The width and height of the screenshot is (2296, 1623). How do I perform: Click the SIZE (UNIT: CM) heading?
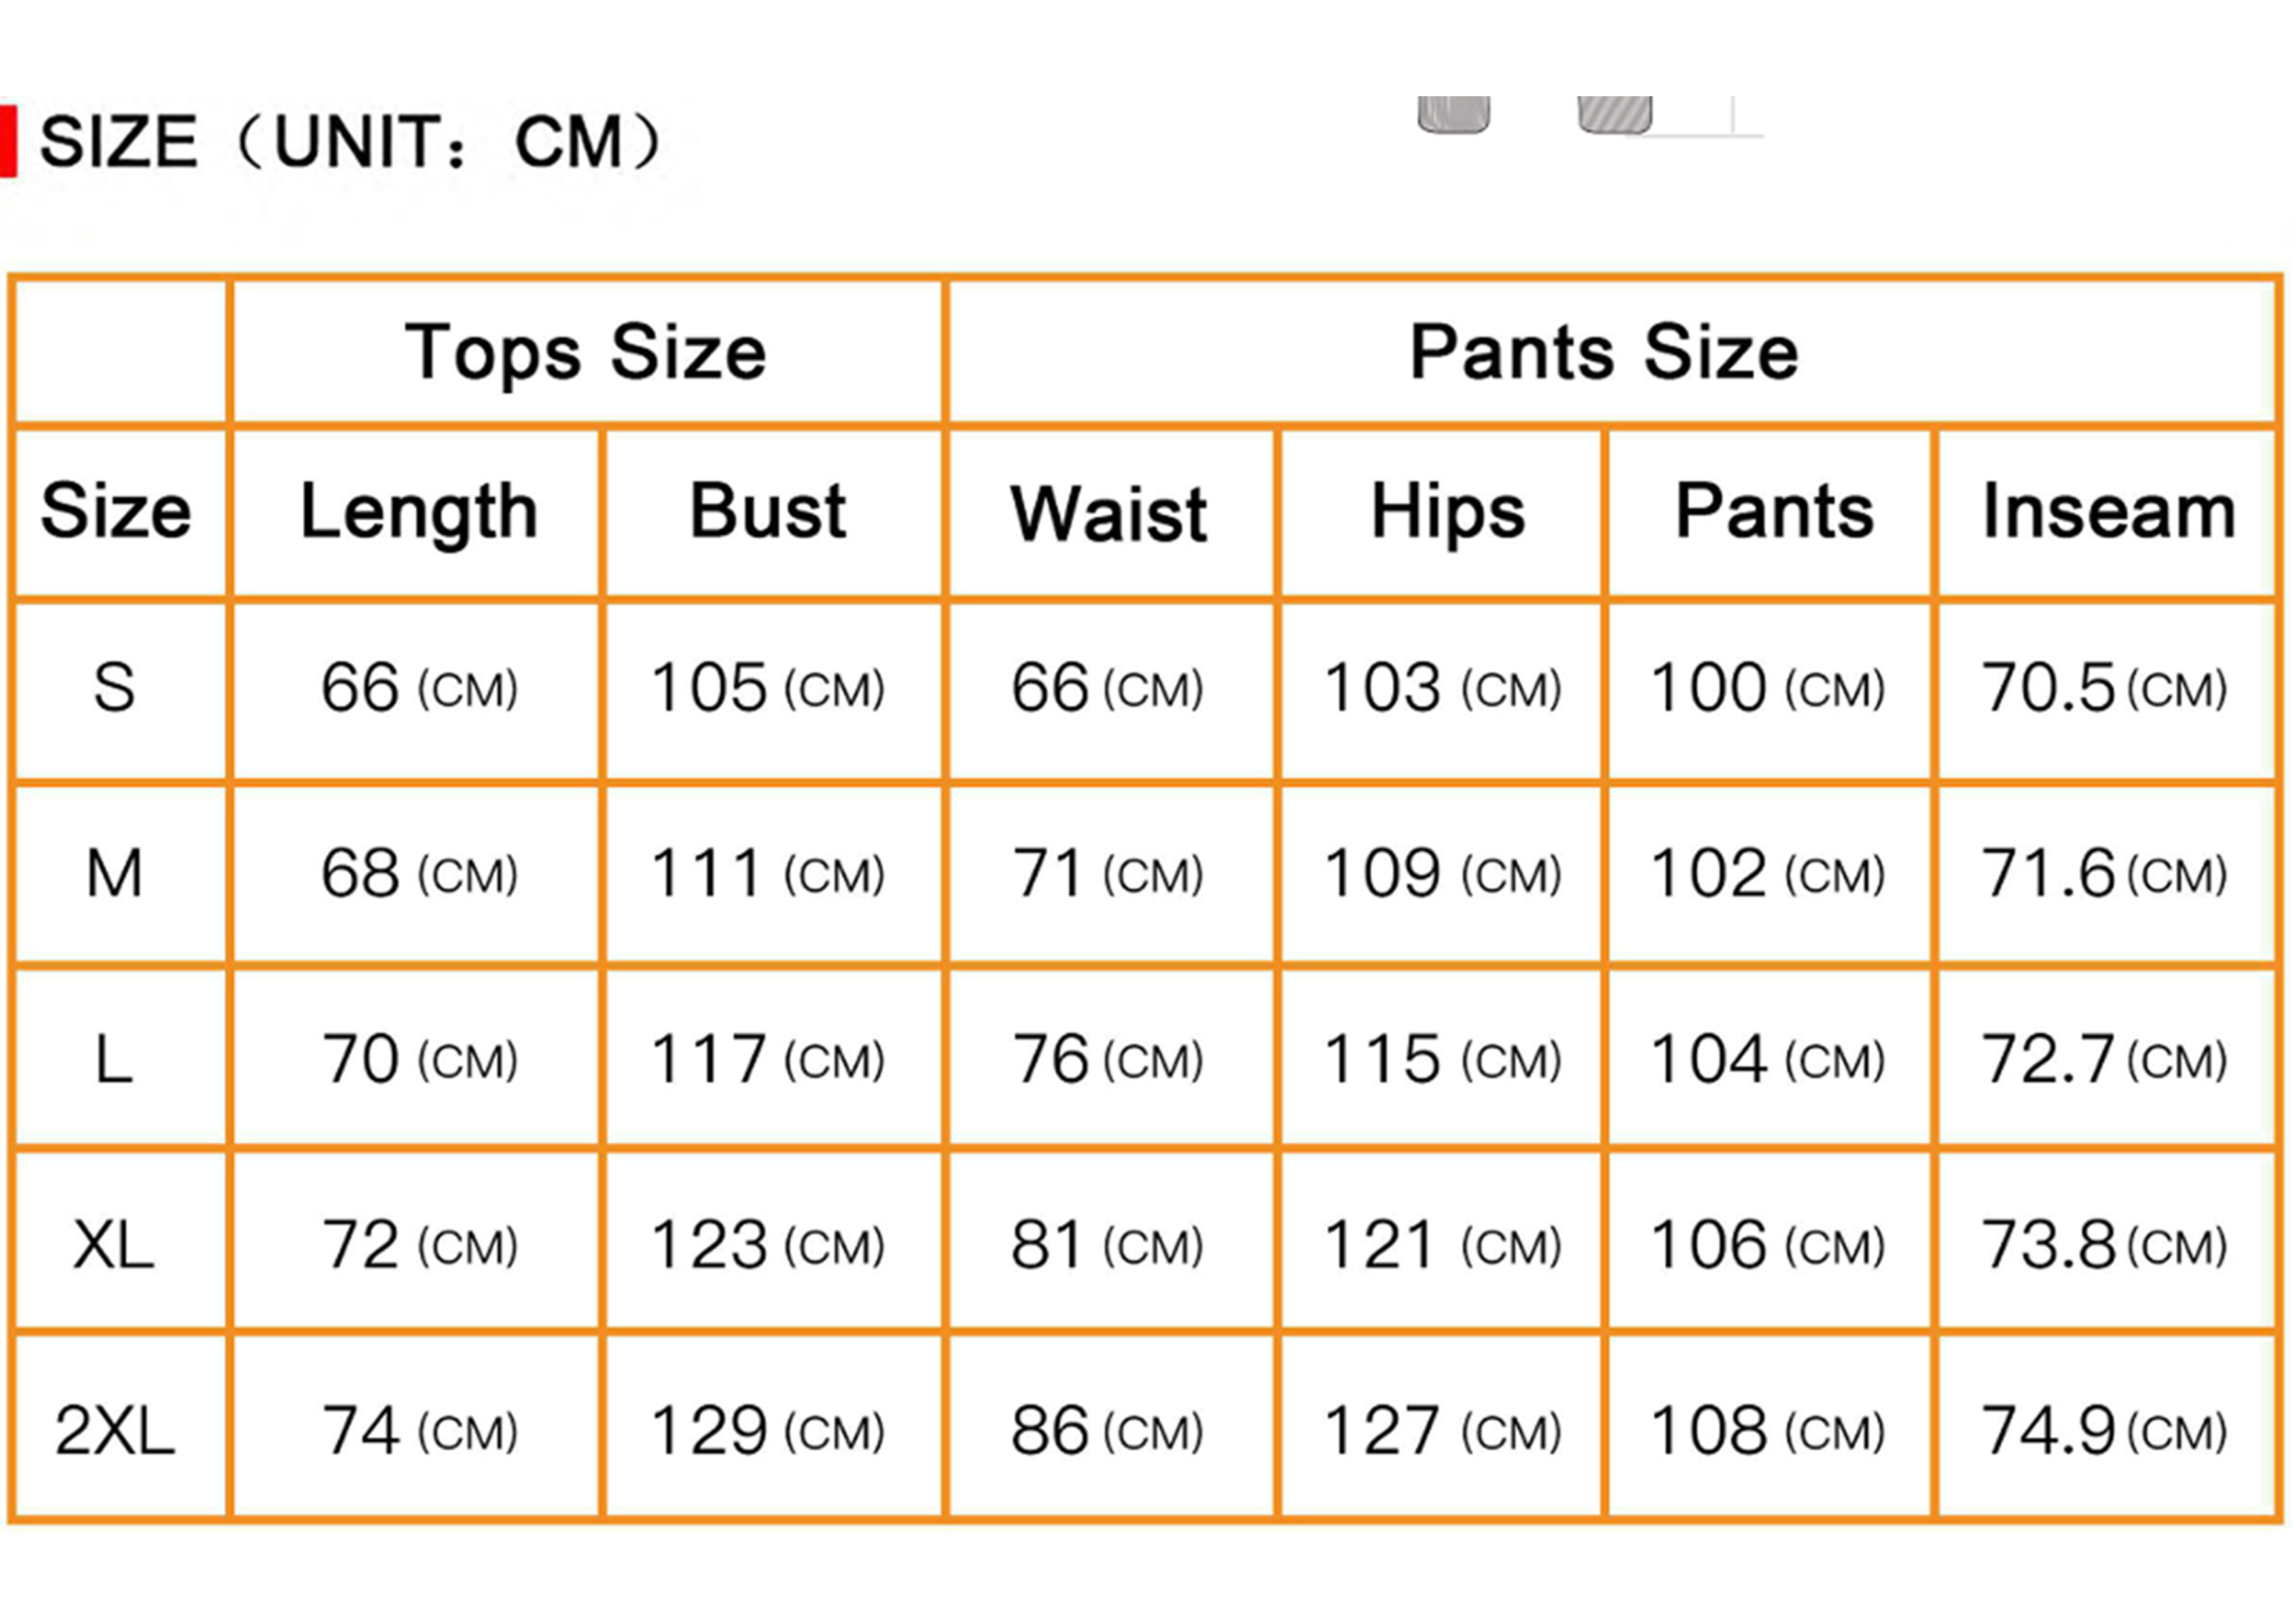tap(350, 142)
